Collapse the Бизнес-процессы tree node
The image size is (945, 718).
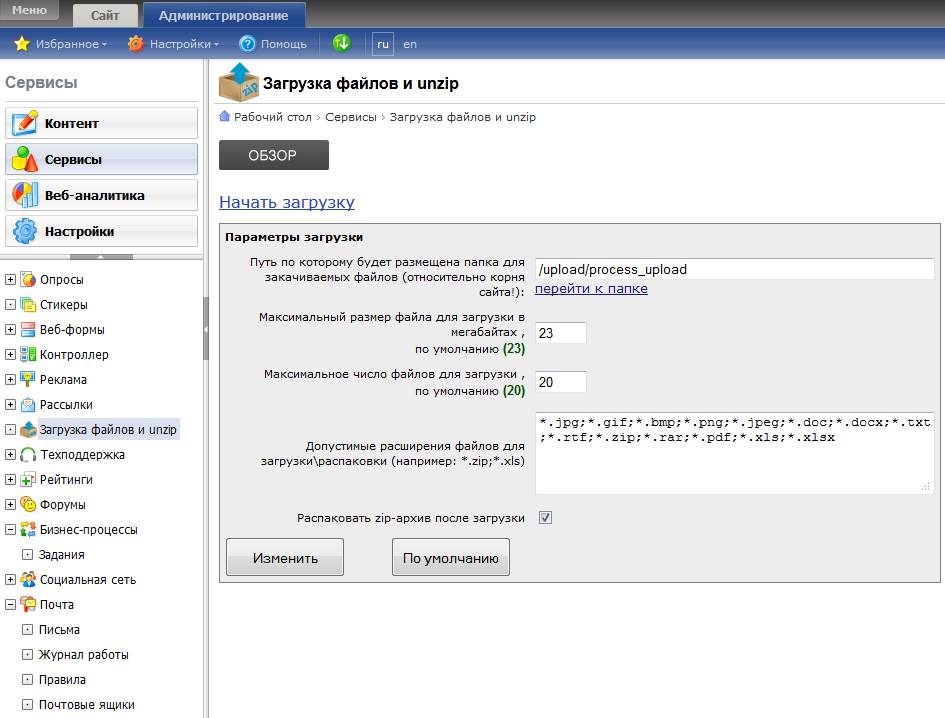tap(10, 530)
